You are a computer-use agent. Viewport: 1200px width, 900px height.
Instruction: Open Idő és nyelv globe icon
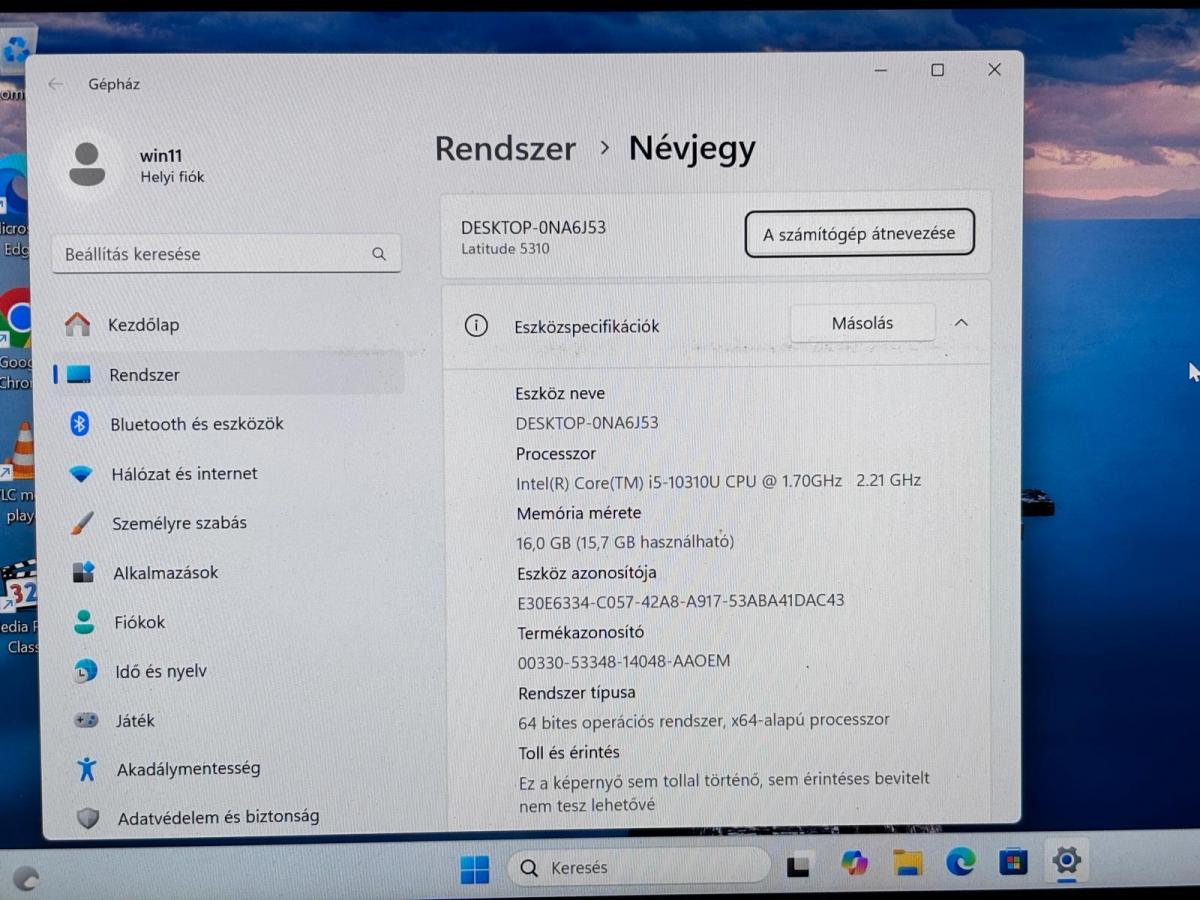pos(85,671)
